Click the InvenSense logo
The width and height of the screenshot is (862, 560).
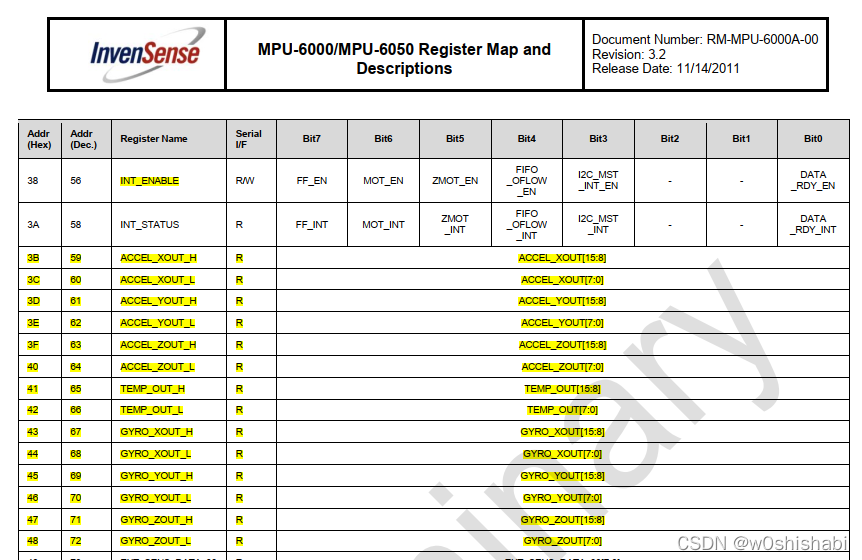tap(147, 54)
